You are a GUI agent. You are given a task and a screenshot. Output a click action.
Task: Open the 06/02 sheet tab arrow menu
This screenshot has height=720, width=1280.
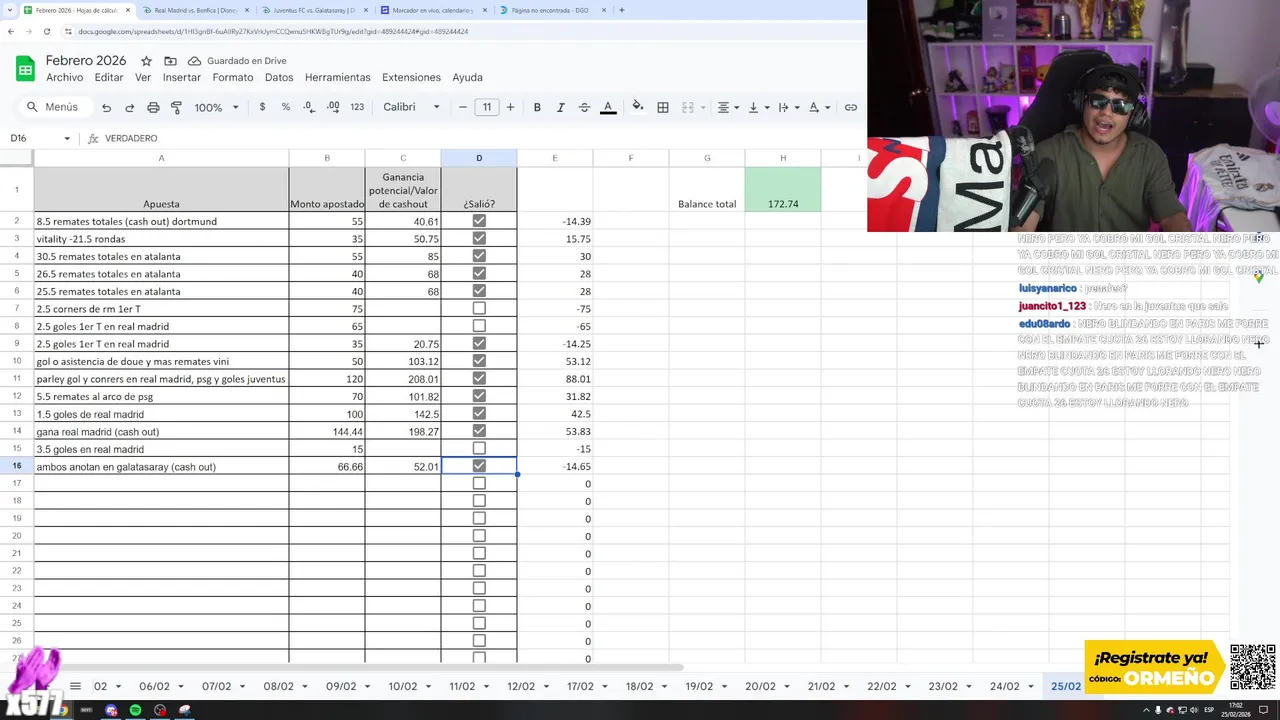180,687
